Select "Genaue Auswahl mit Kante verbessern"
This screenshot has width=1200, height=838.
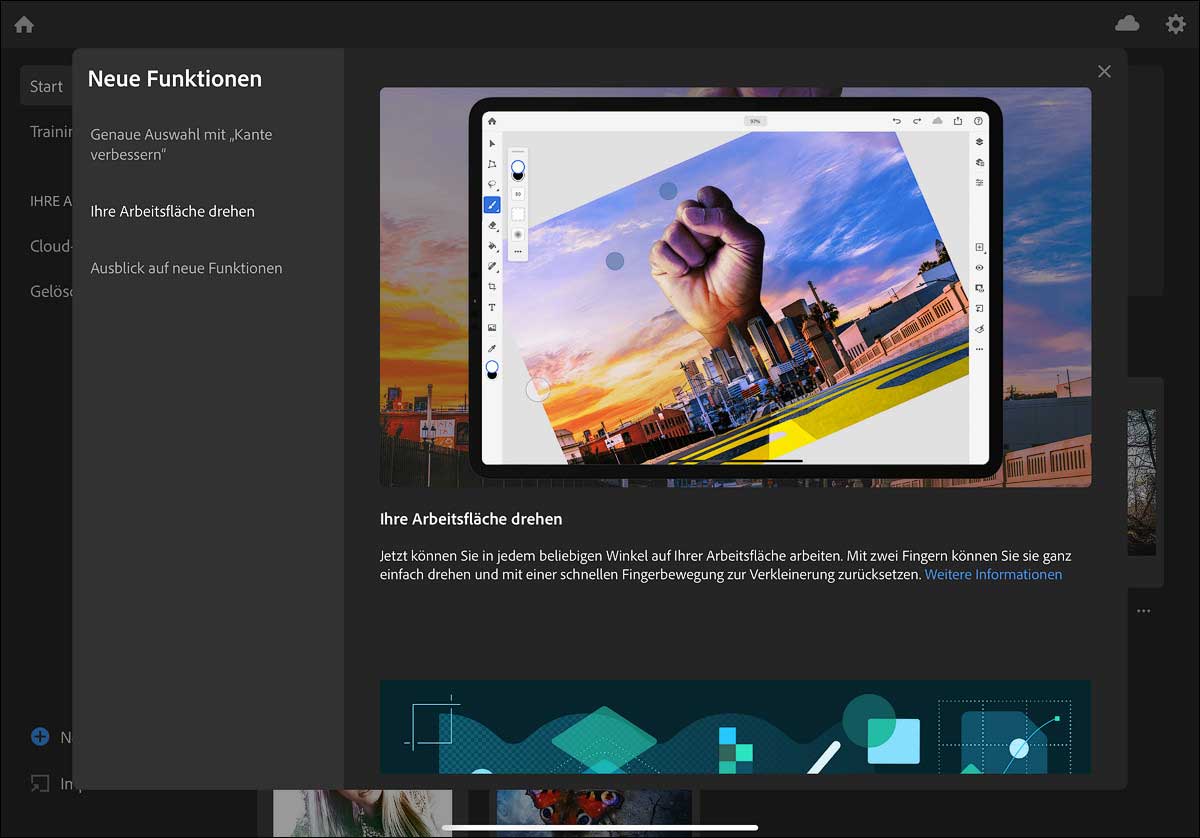click(181, 144)
